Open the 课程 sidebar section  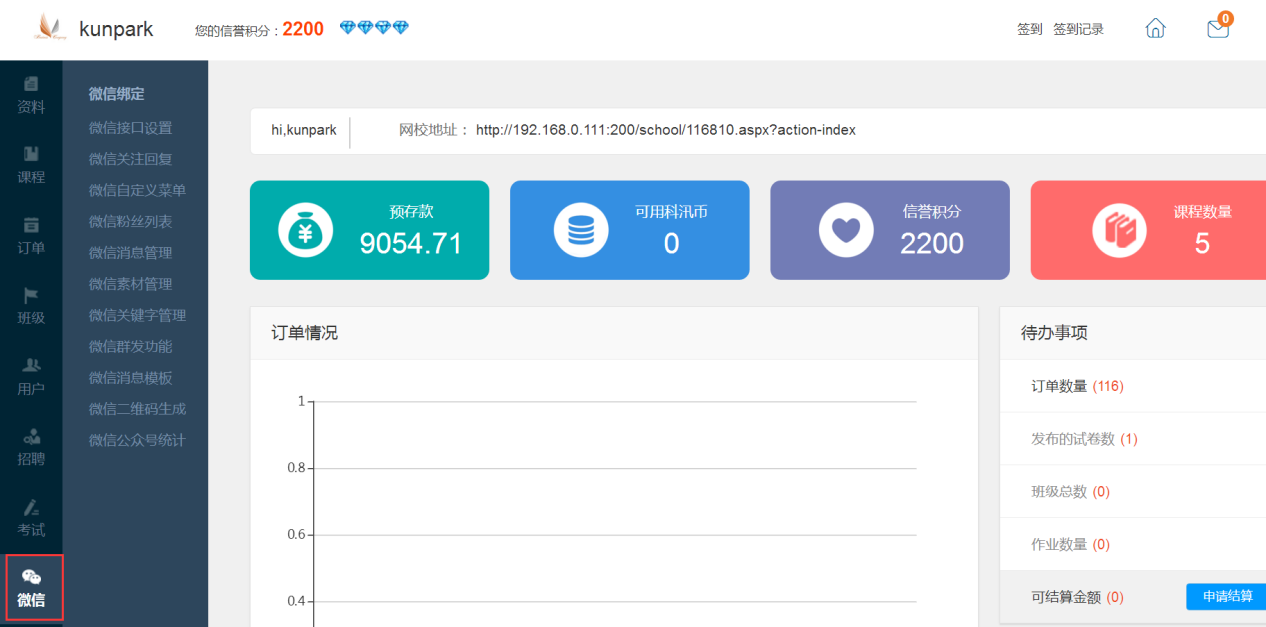(31, 165)
